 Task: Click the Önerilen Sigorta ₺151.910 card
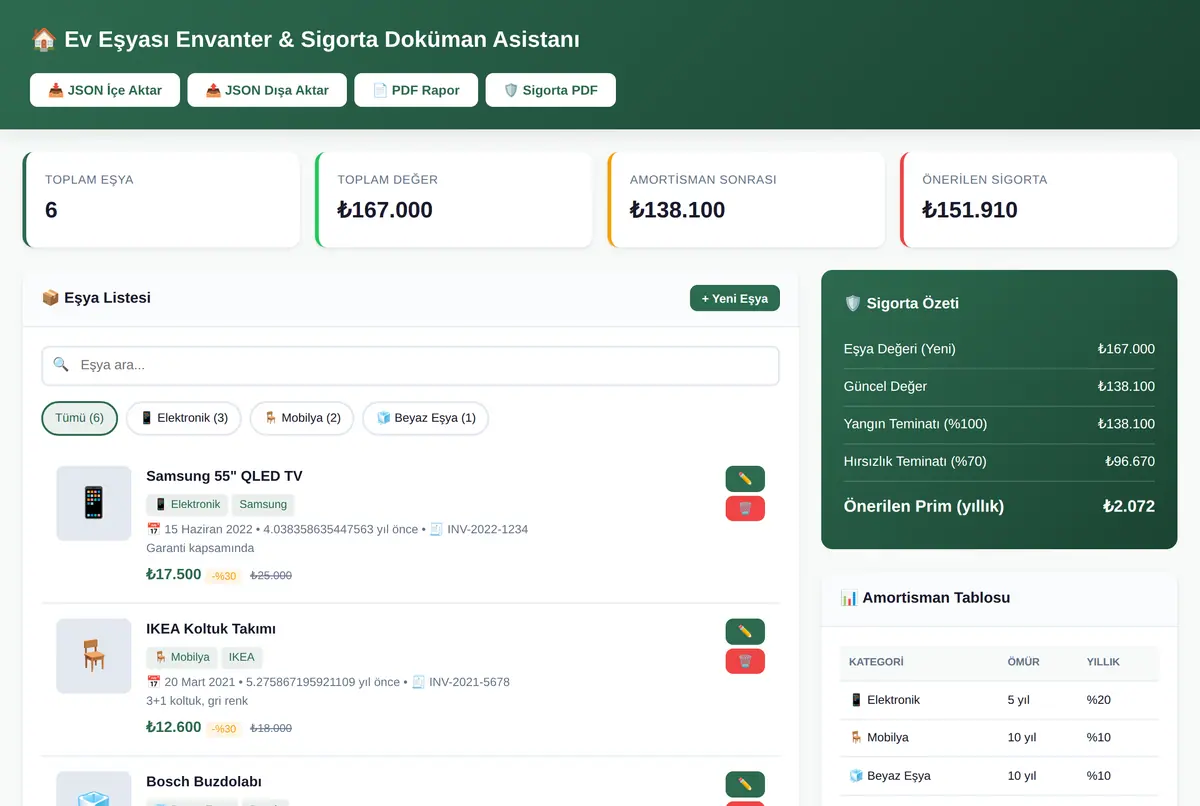tap(1039, 199)
